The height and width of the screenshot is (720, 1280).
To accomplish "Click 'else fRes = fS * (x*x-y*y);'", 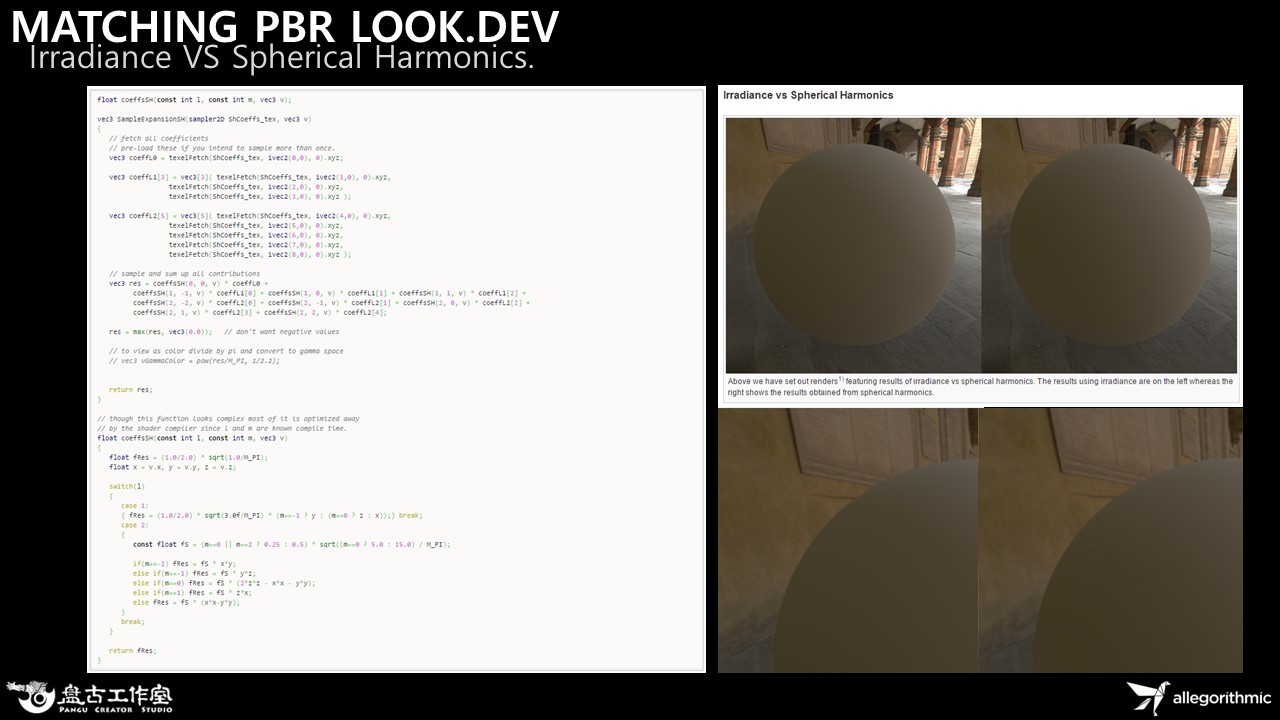I will [187, 603].
